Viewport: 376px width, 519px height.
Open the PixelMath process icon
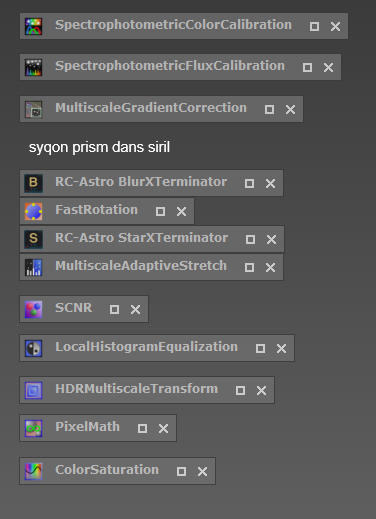[x=33, y=428]
